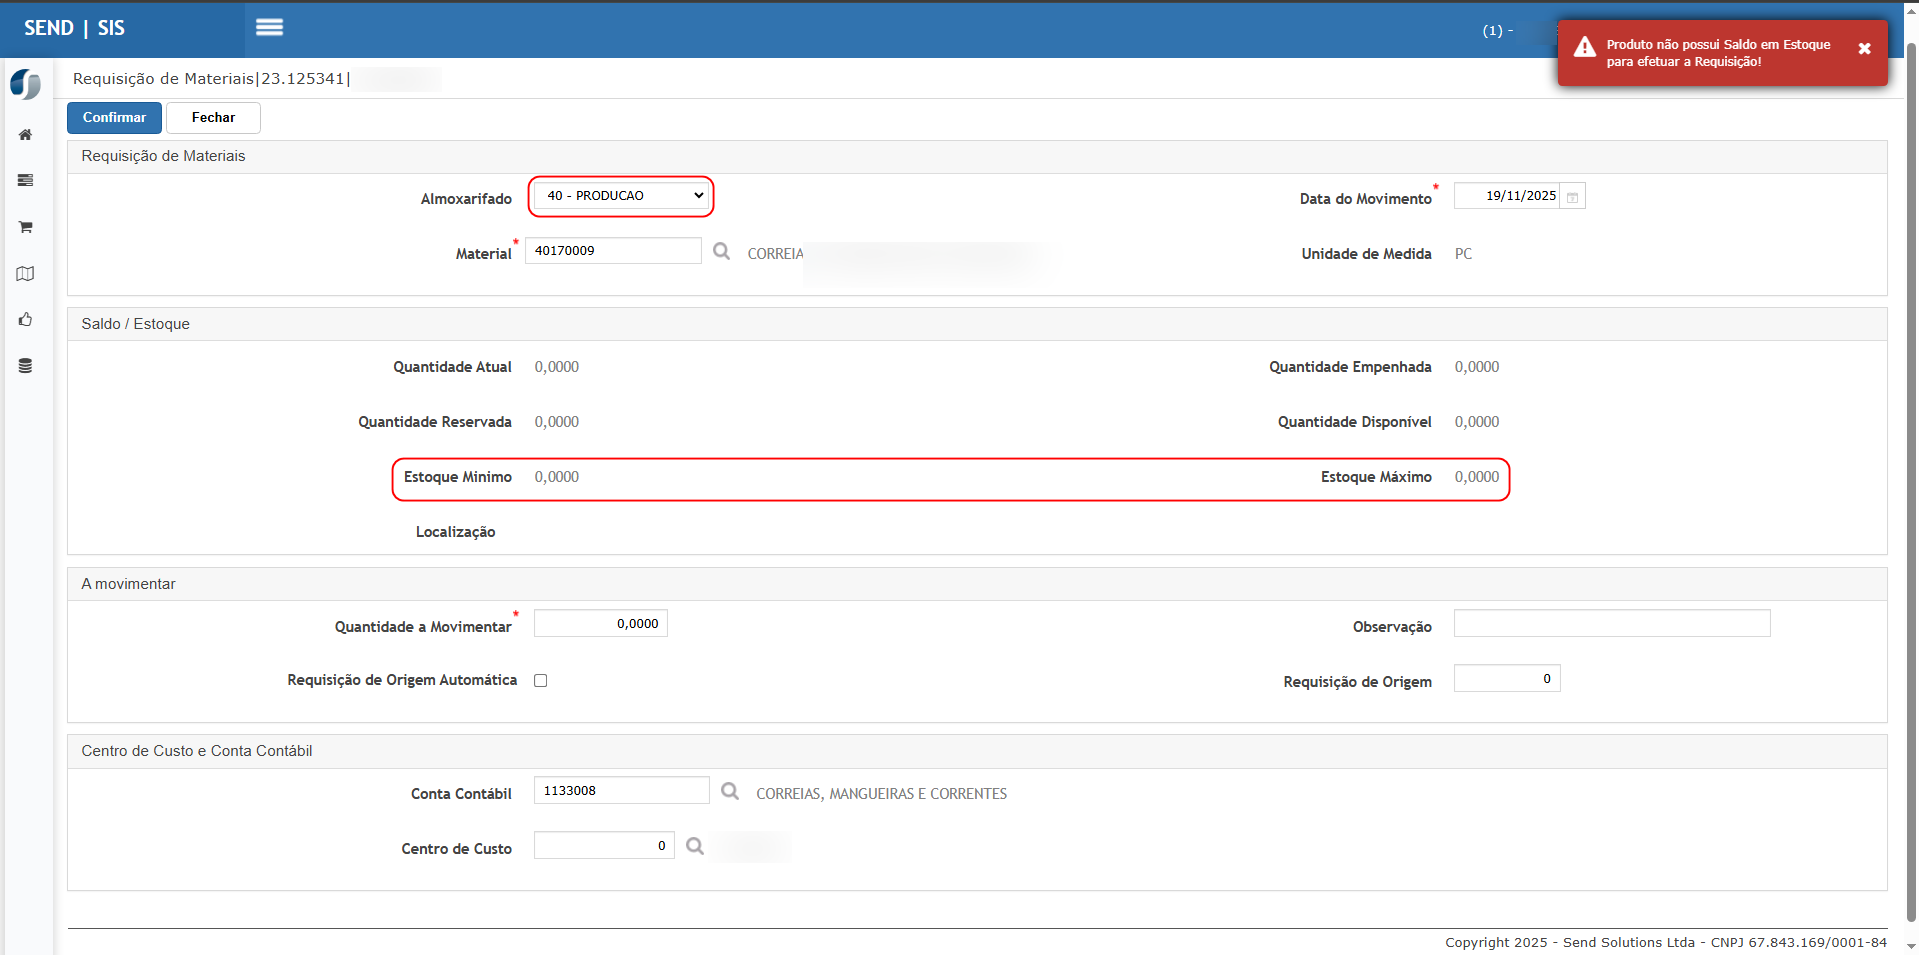Toggle the hamburger menu in header
This screenshot has height=955, width=1919.
point(269,28)
